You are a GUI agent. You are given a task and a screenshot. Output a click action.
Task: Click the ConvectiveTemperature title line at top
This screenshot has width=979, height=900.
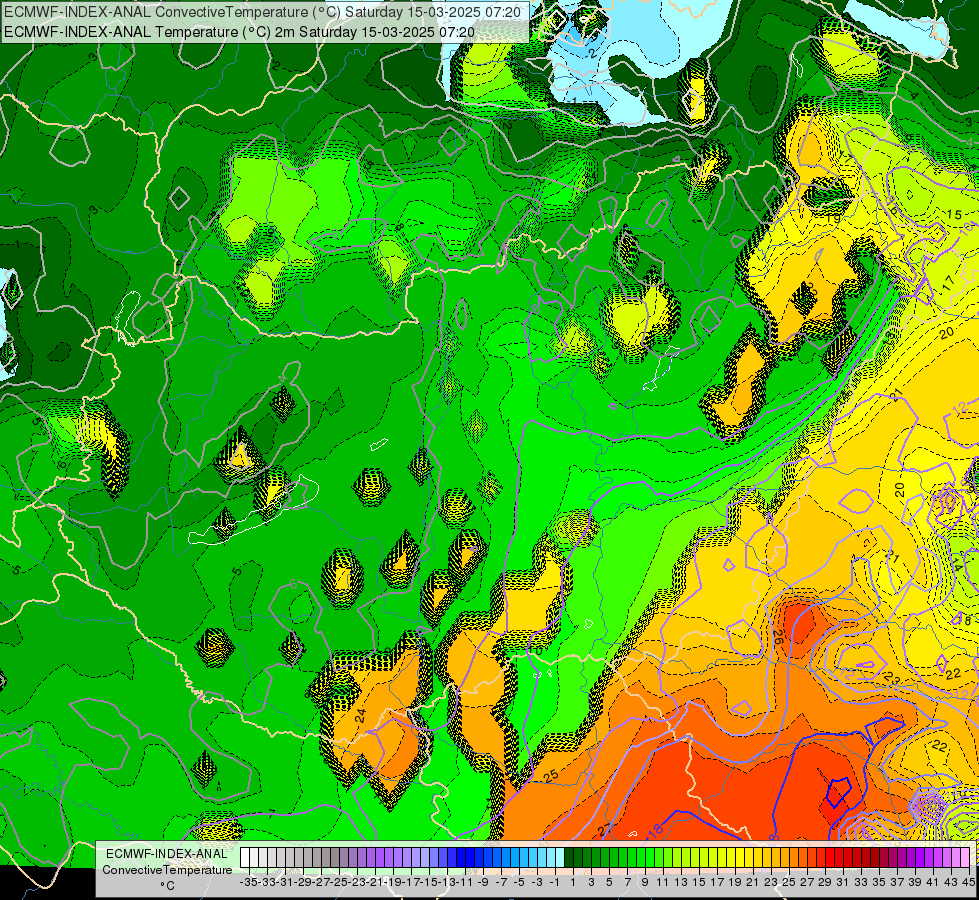[x=262, y=12]
